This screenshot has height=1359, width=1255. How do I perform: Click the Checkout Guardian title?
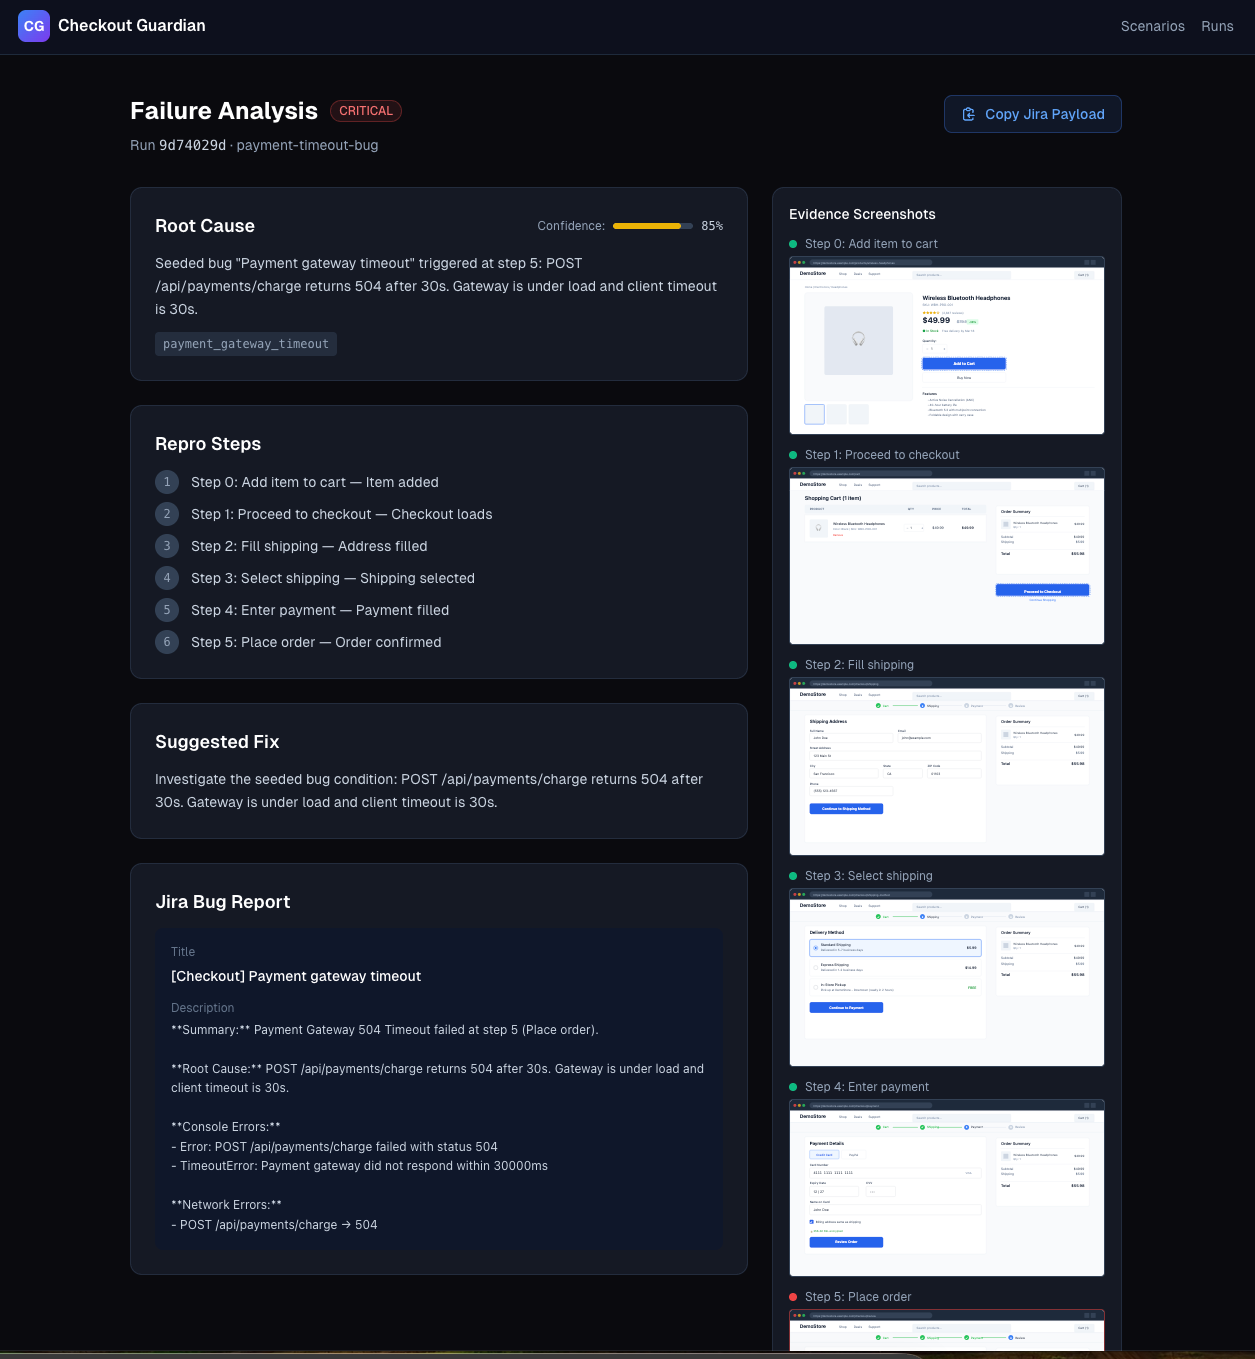[132, 26]
